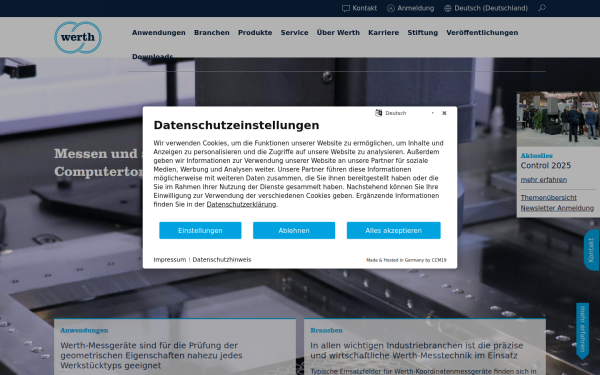The height and width of the screenshot is (375, 600).
Task: Click the vertical Kontakt side tab
Action: [592, 250]
